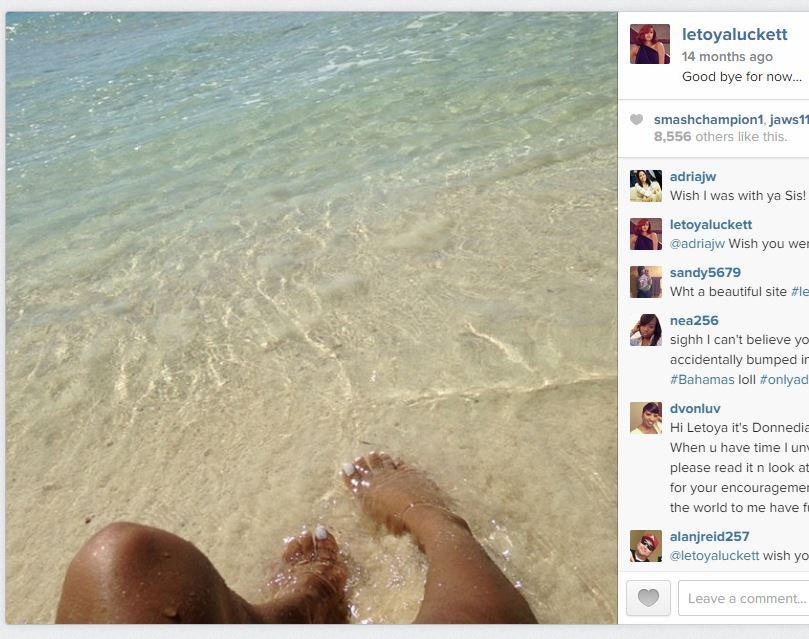809x639 pixels.
Task: Click the heart like button beside comment box
Action: (x=648, y=598)
